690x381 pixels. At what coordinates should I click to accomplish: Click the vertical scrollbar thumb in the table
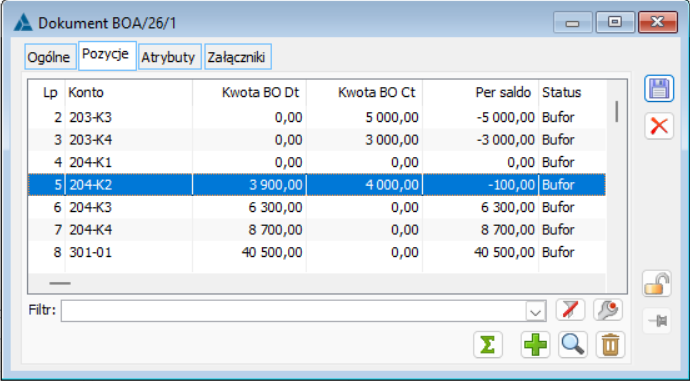coord(617,112)
